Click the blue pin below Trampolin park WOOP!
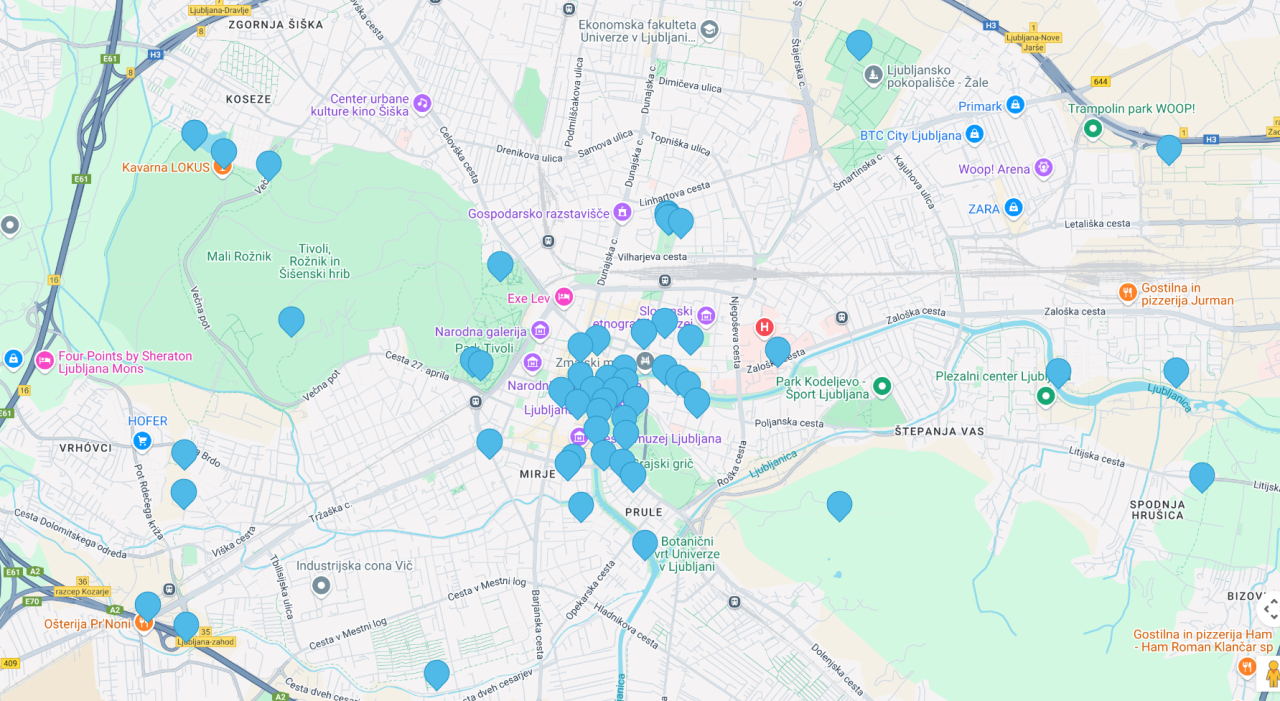Viewport: 1280px width, 701px height. pyautogui.click(x=1169, y=148)
